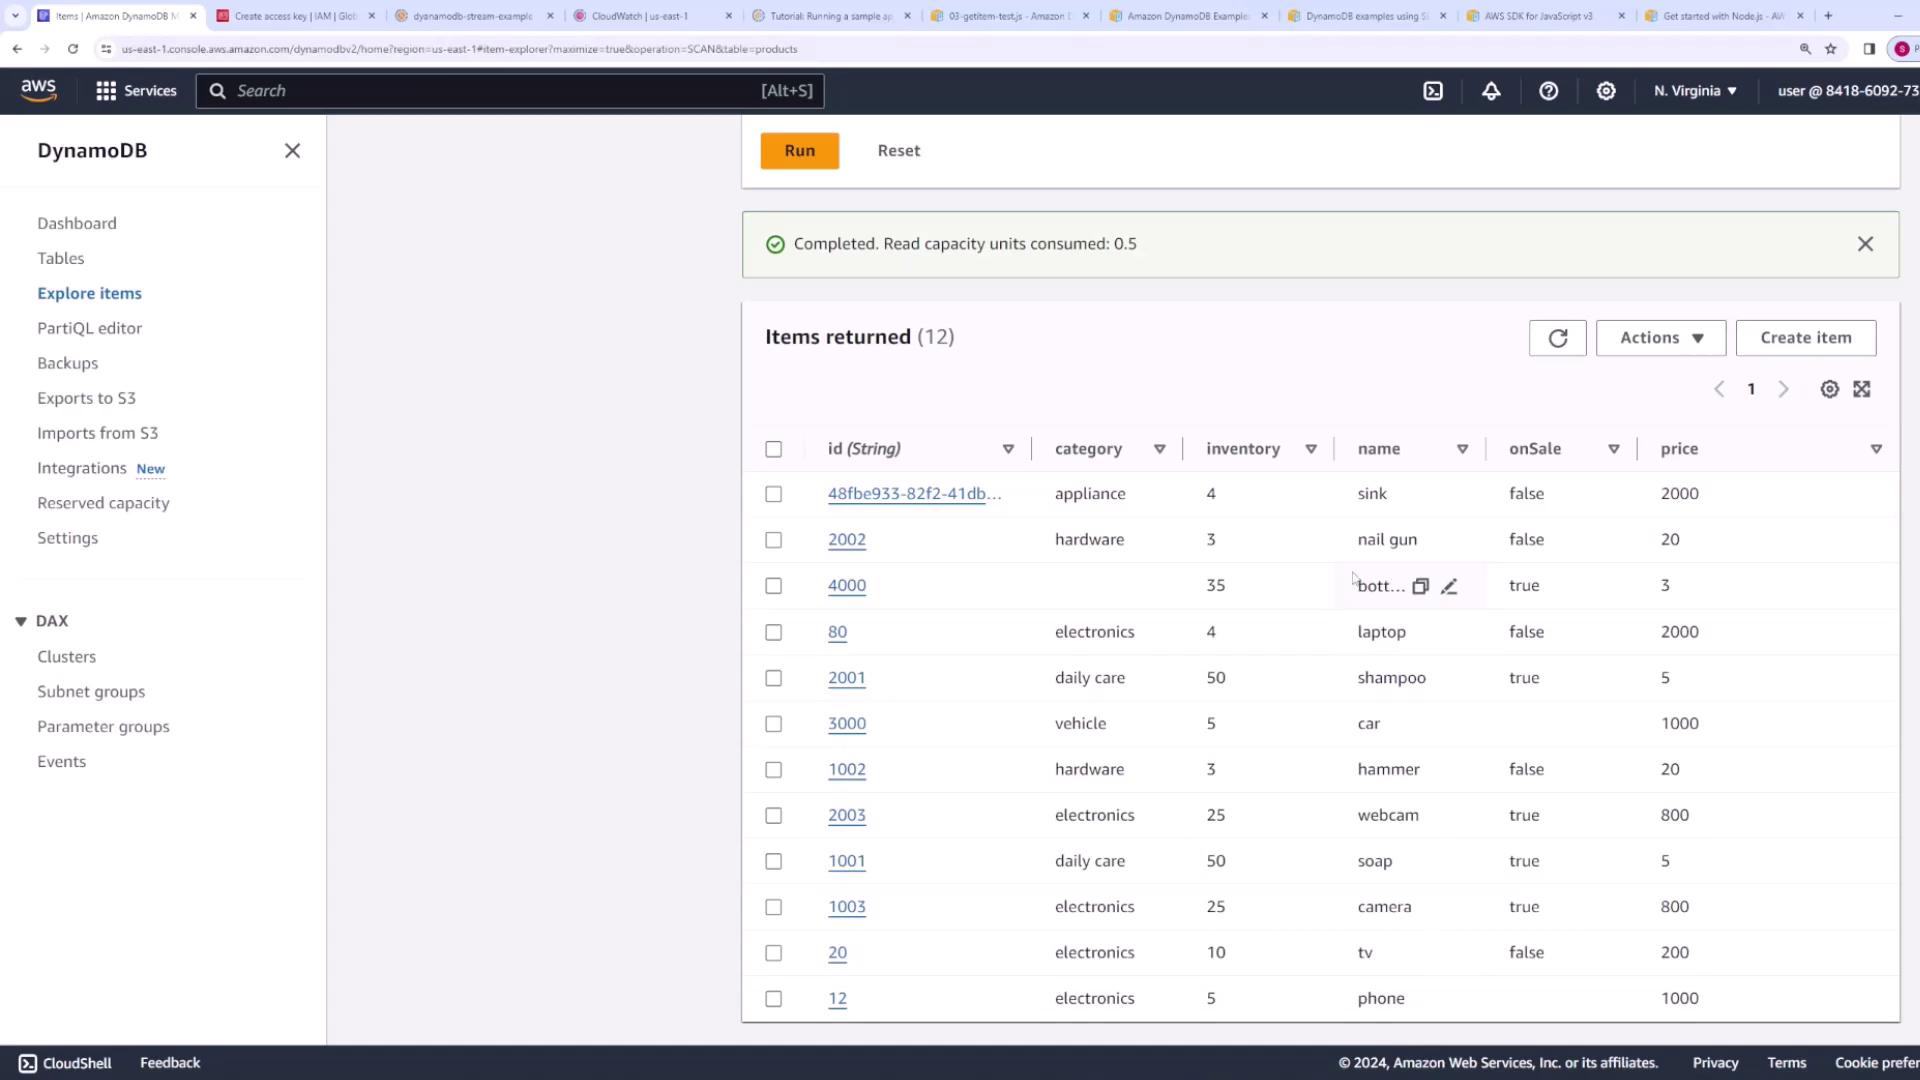Open item with id 3000
The height and width of the screenshot is (1080, 1920).
coord(846,724)
